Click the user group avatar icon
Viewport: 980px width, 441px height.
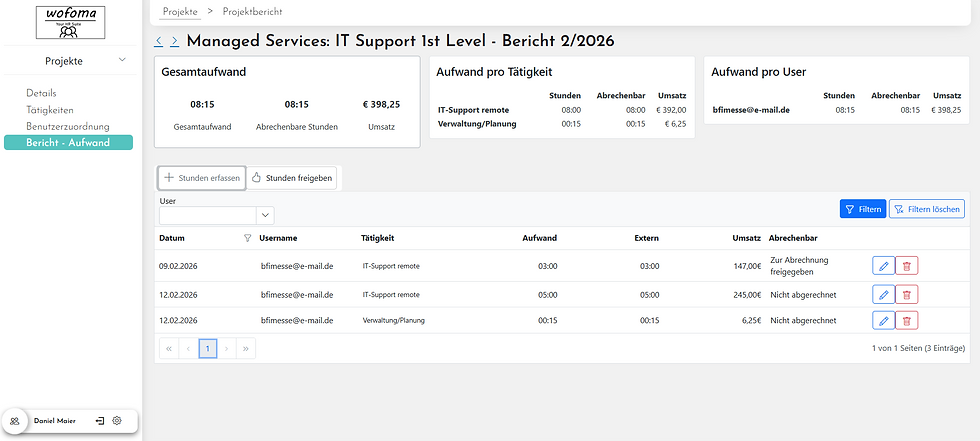[x=15, y=421]
